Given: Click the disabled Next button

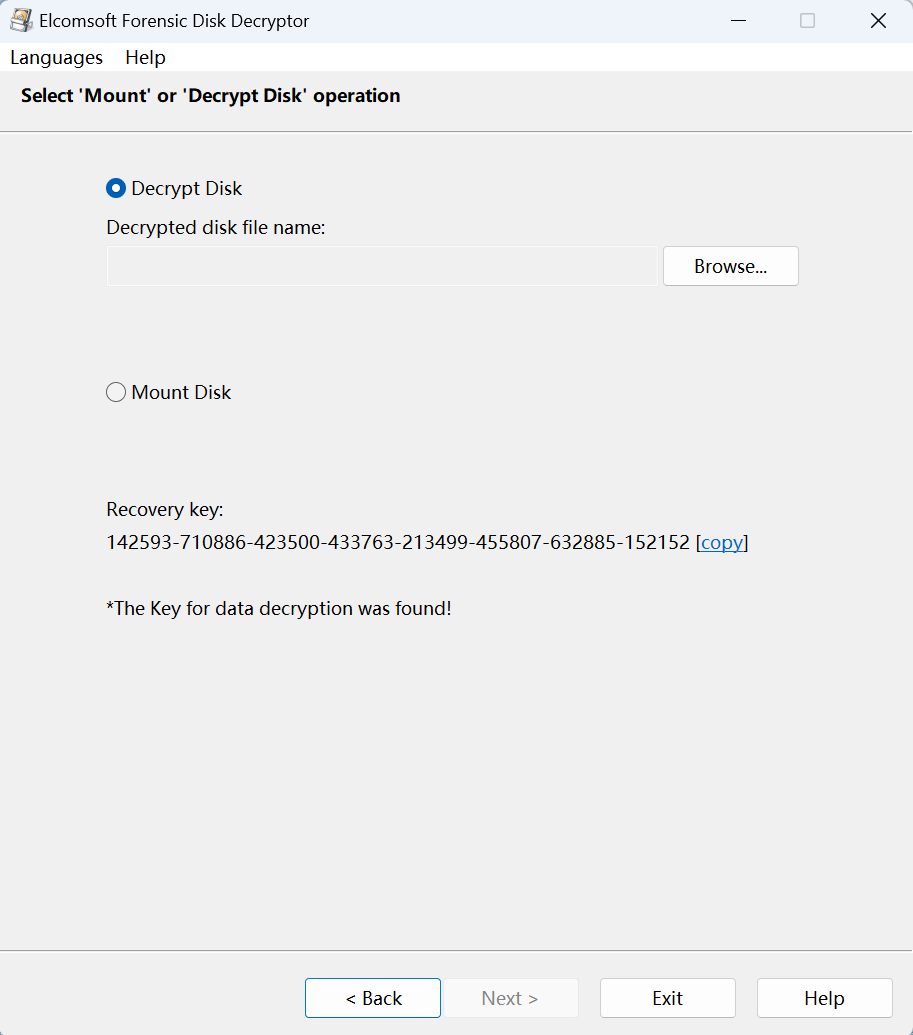Looking at the screenshot, I should [510, 998].
